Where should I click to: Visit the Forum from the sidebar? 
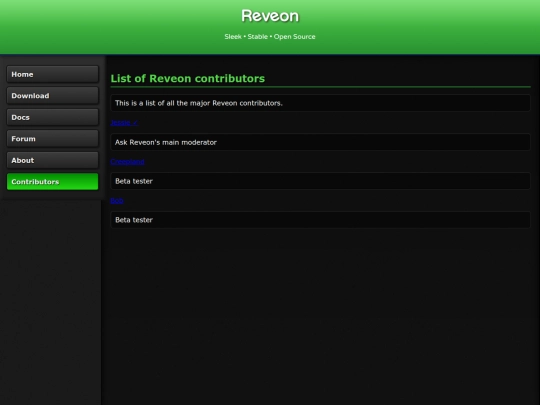coord(52,138)
